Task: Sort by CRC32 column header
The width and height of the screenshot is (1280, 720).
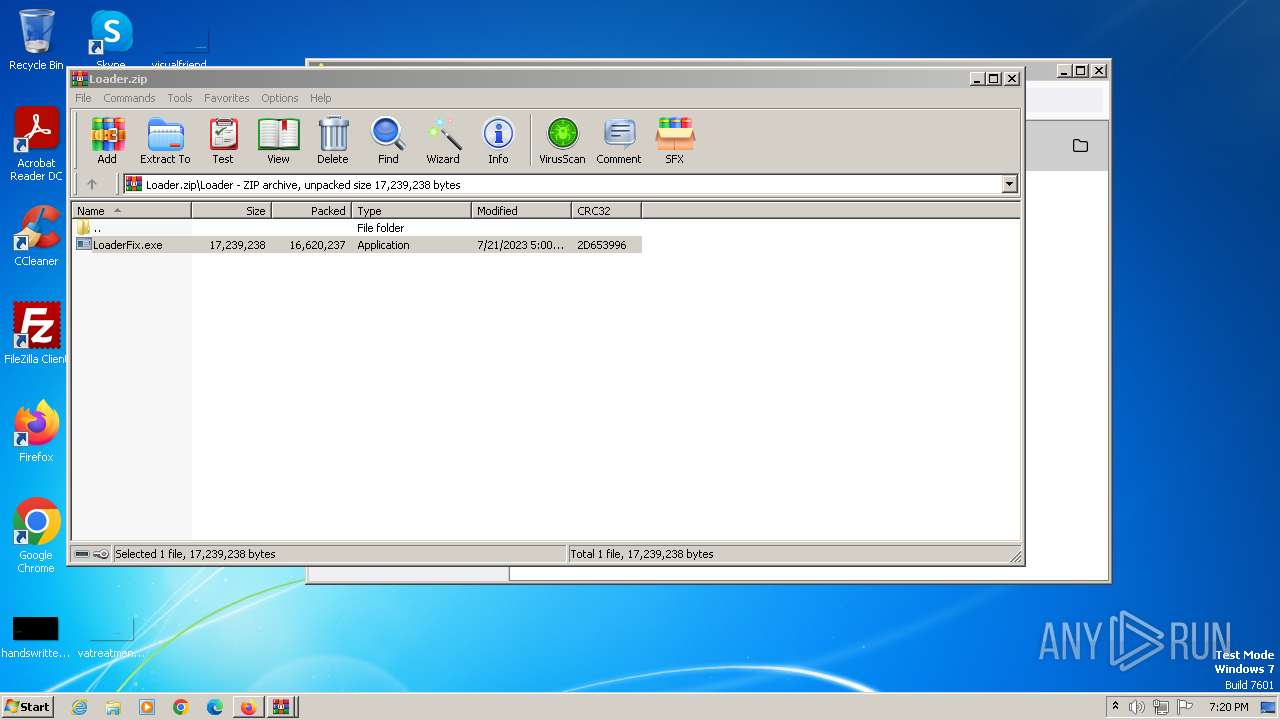Action: coord(606,211)
